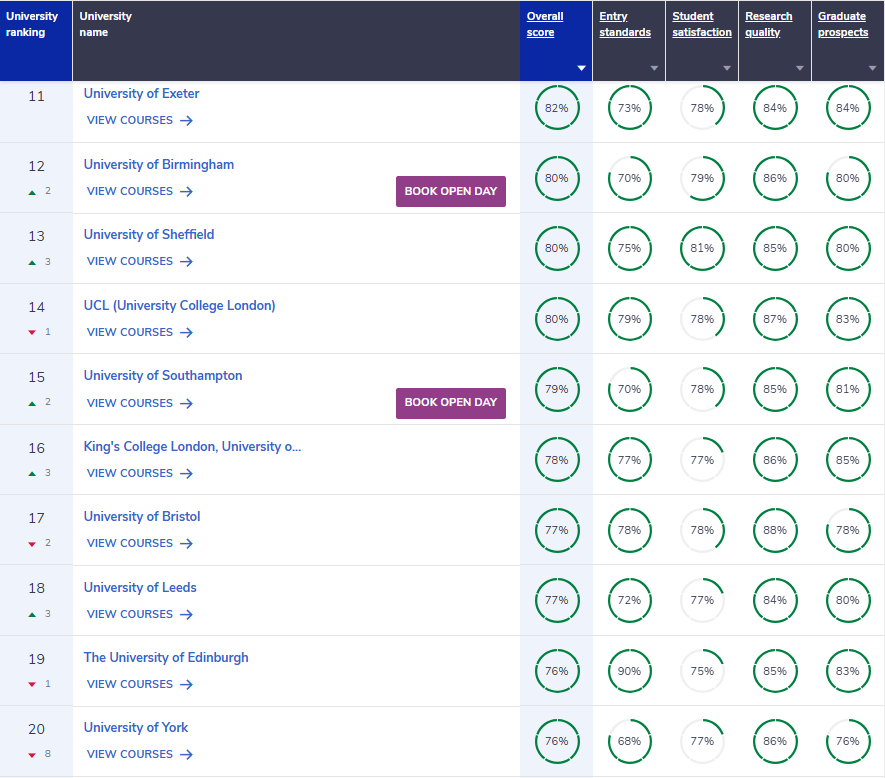
Task: Click the University ranking column header
Action: [x=36, y=41]
